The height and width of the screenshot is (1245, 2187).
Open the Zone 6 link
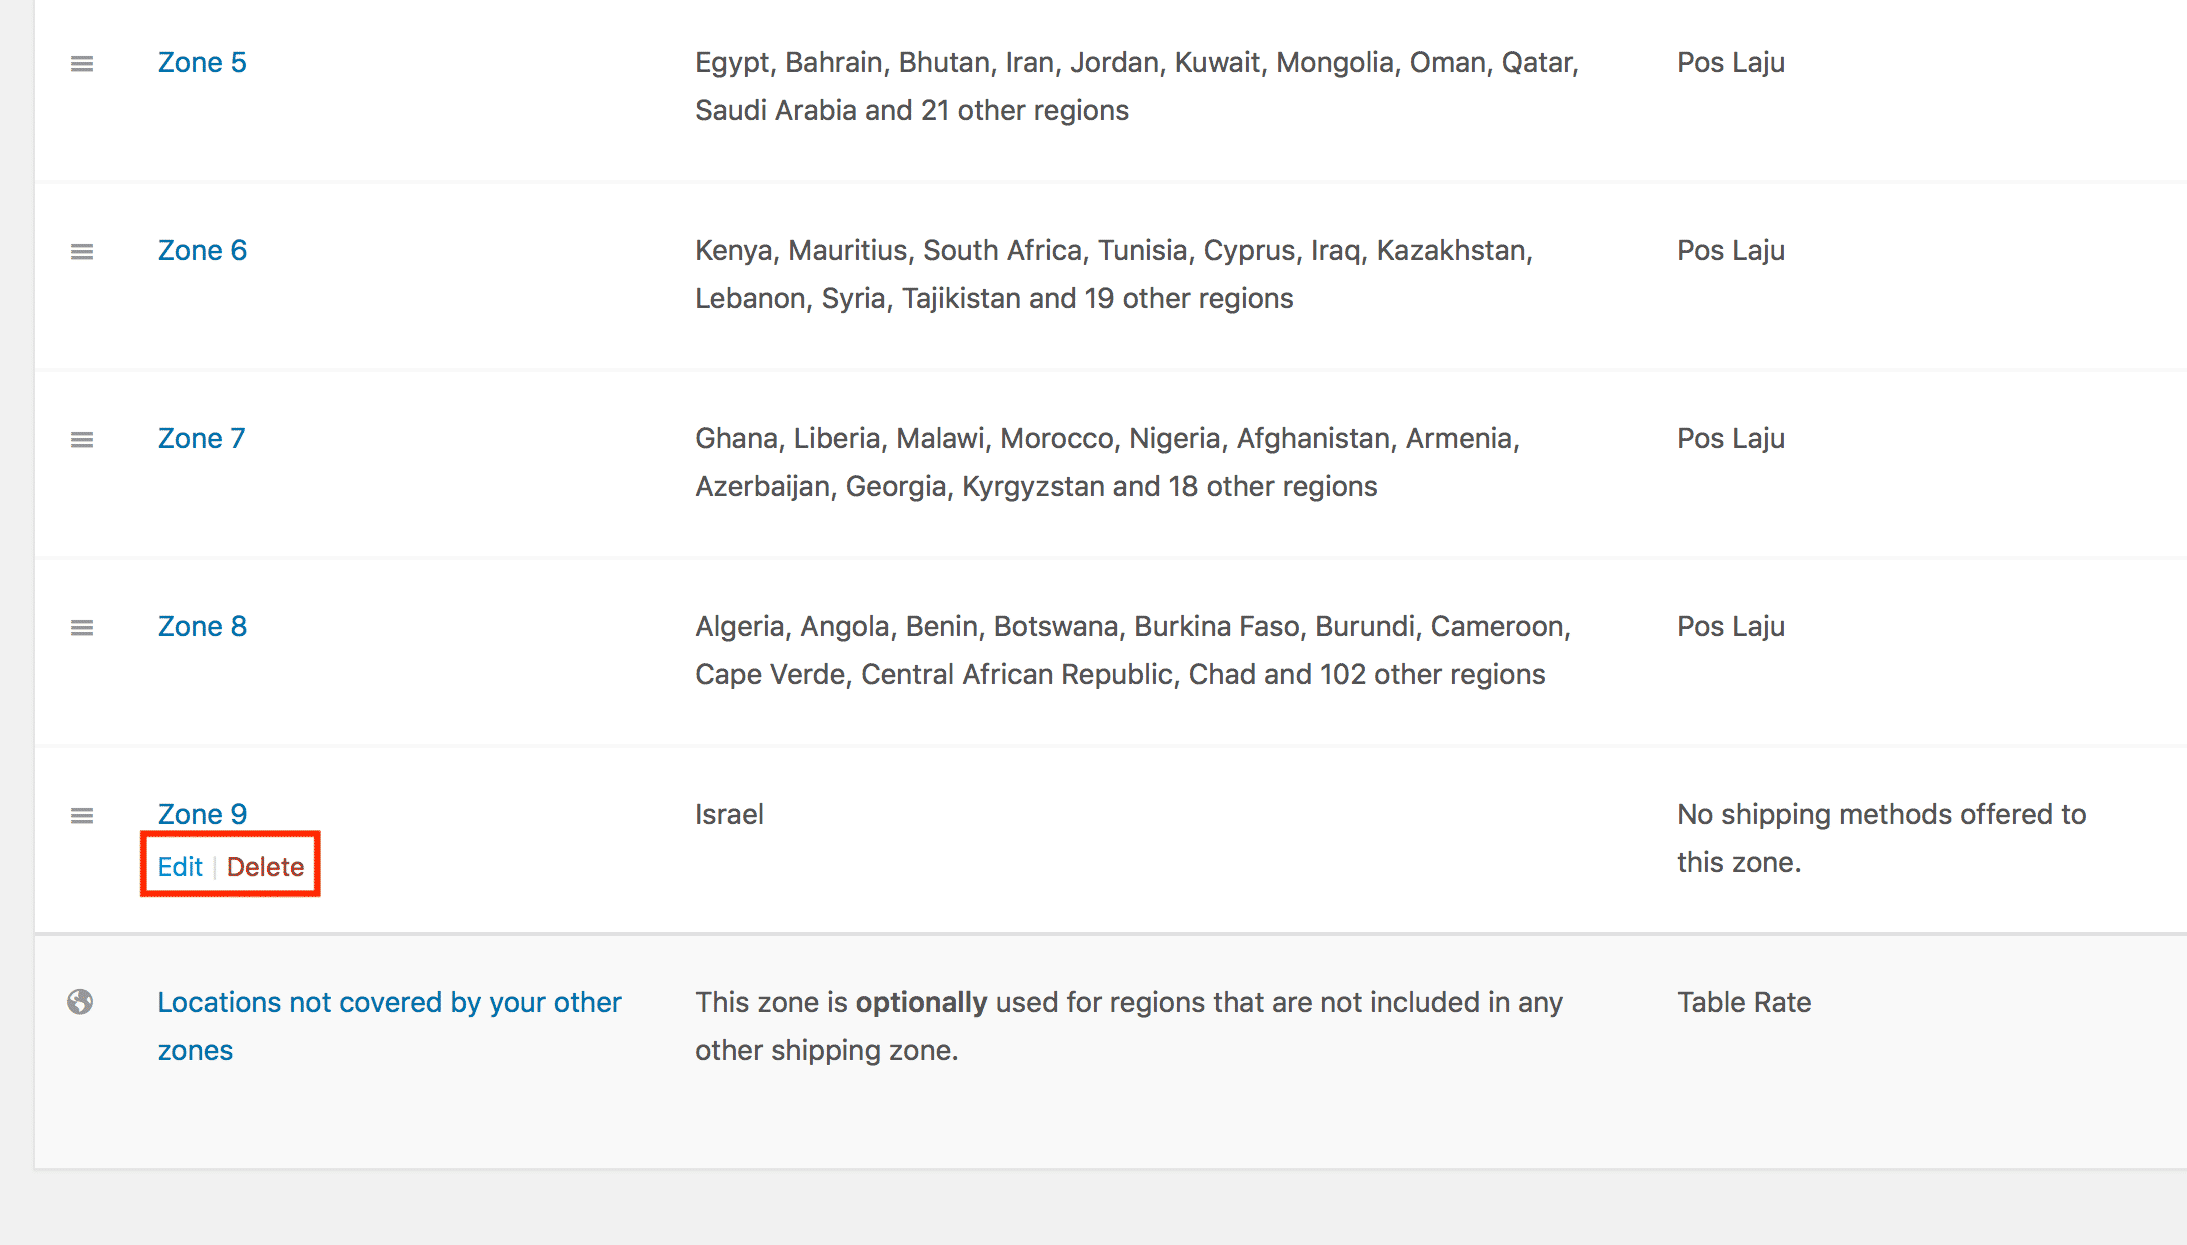(x=202, y=250)
